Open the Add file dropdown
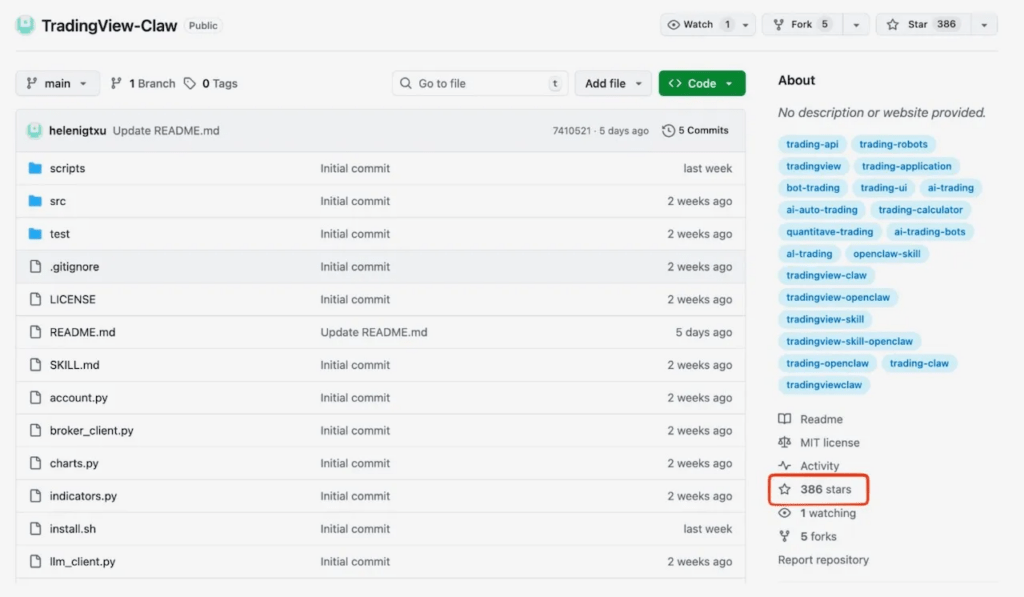 pos(612,84)
